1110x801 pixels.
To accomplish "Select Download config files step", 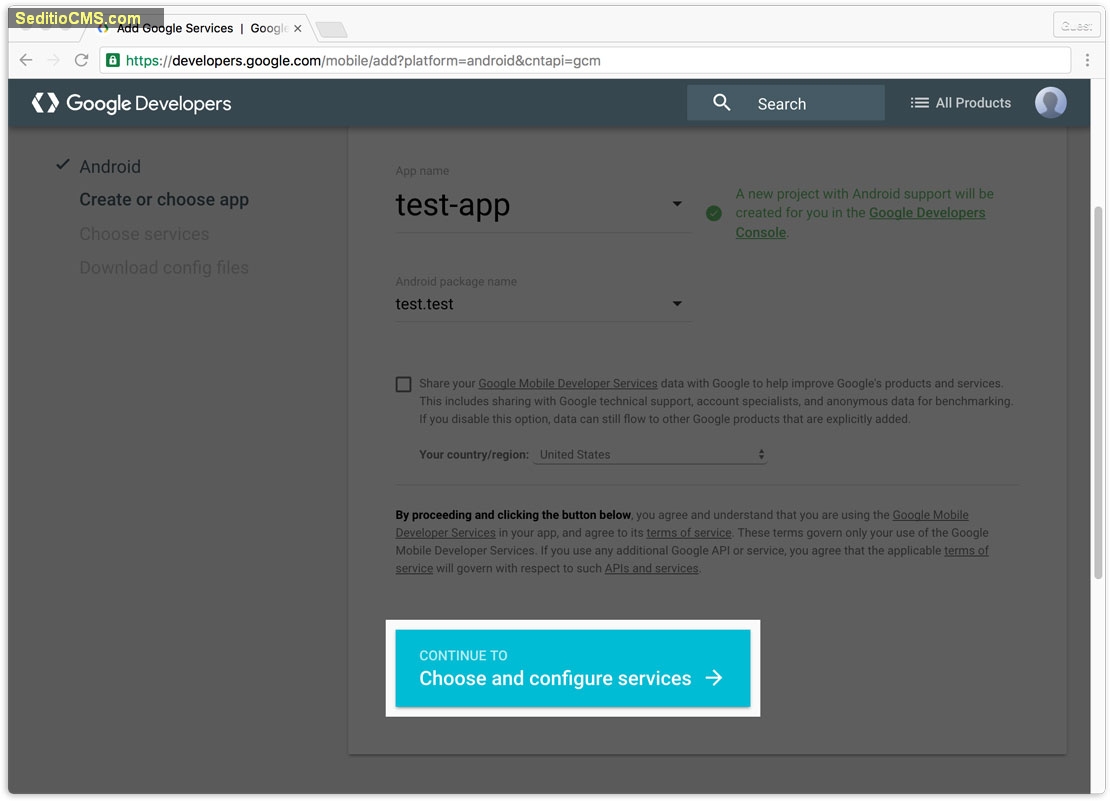I will (164, 267).
